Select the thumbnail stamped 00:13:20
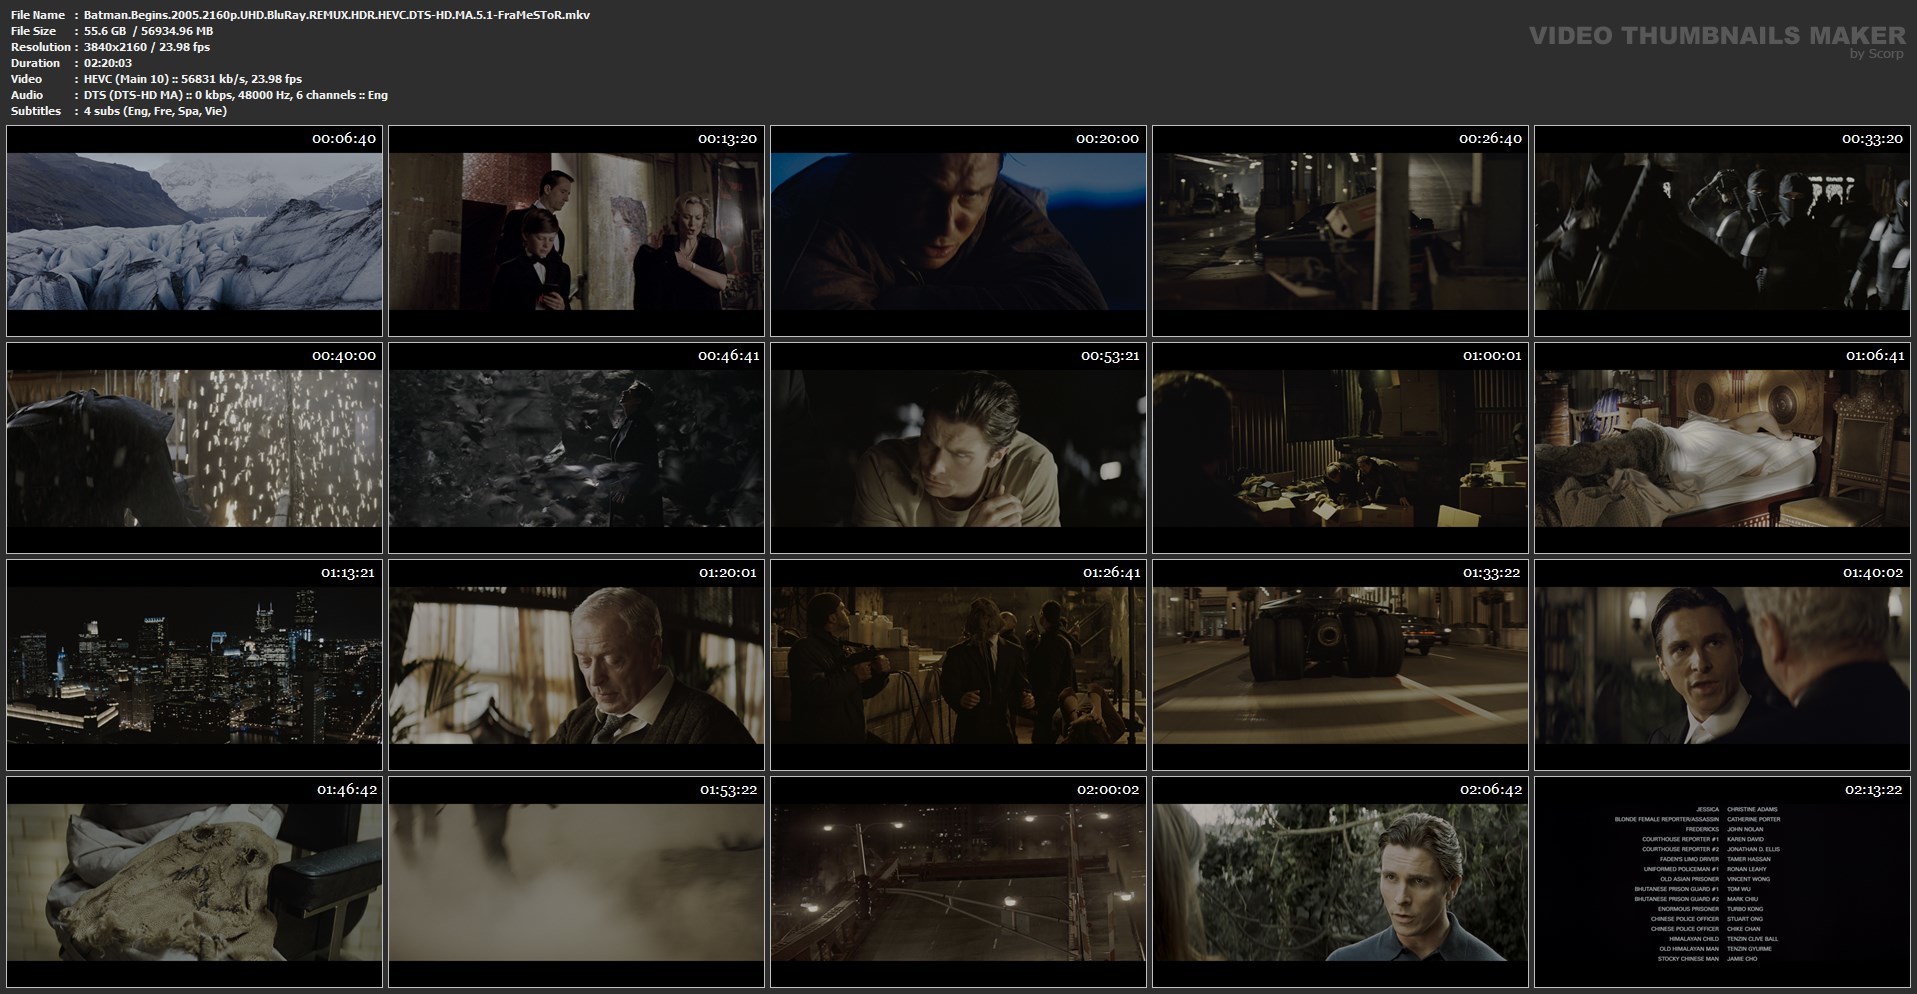 pos(576,231)
